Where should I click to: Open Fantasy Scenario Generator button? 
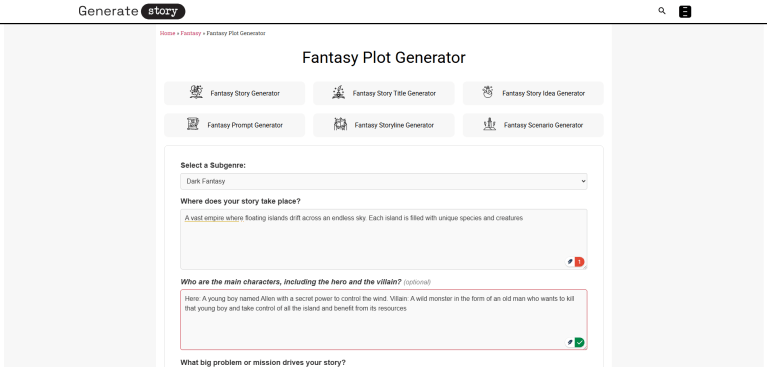(x=533, y=125)
